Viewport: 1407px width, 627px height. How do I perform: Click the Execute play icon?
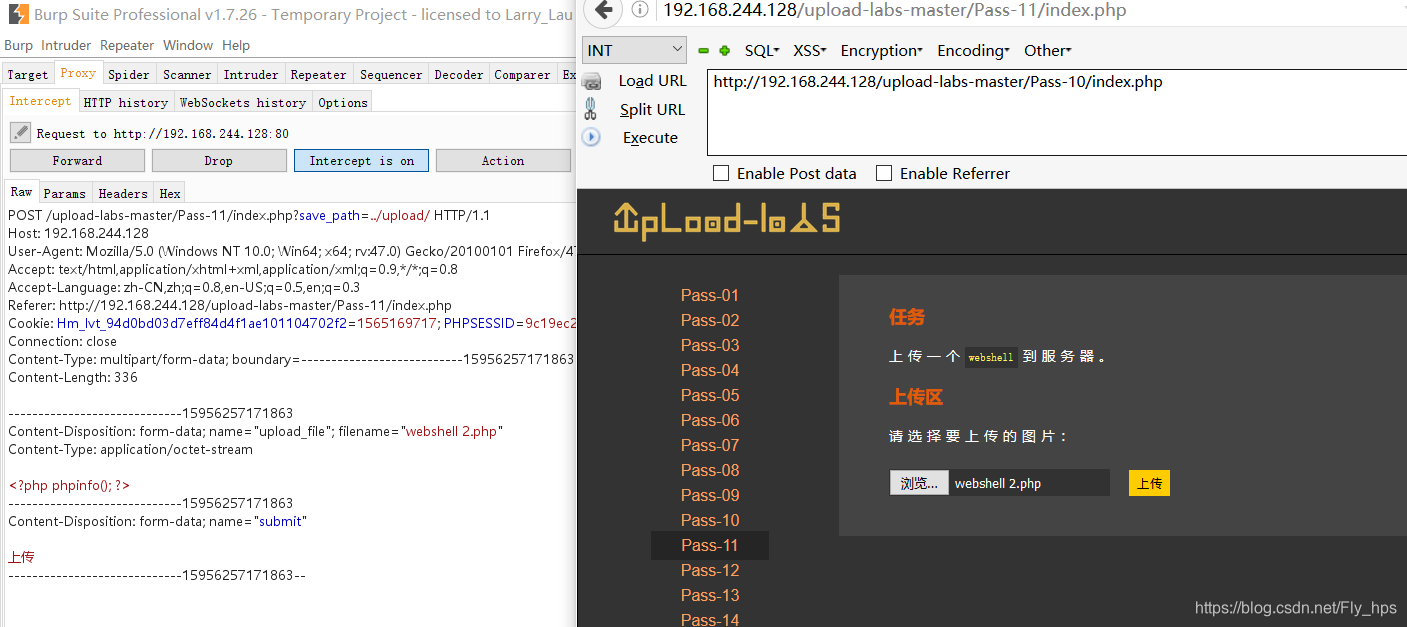[x=592, y=137]
